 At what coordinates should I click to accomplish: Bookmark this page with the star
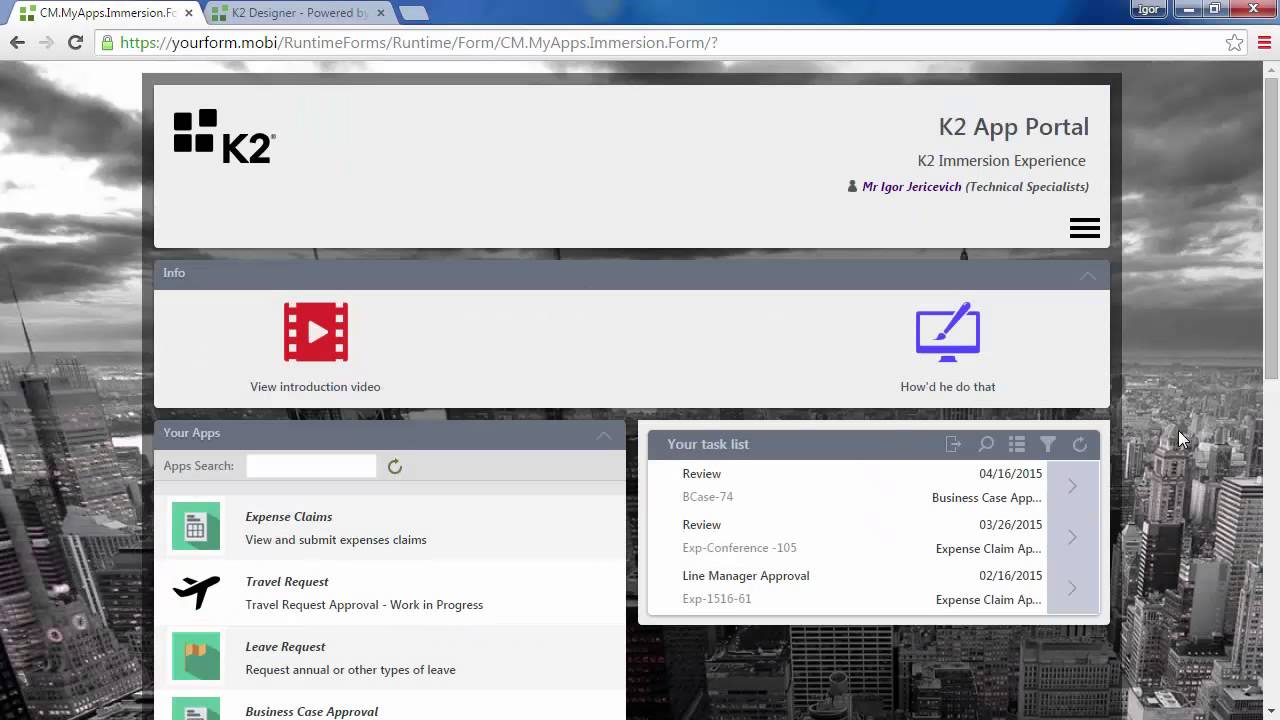coord(1235,42)
